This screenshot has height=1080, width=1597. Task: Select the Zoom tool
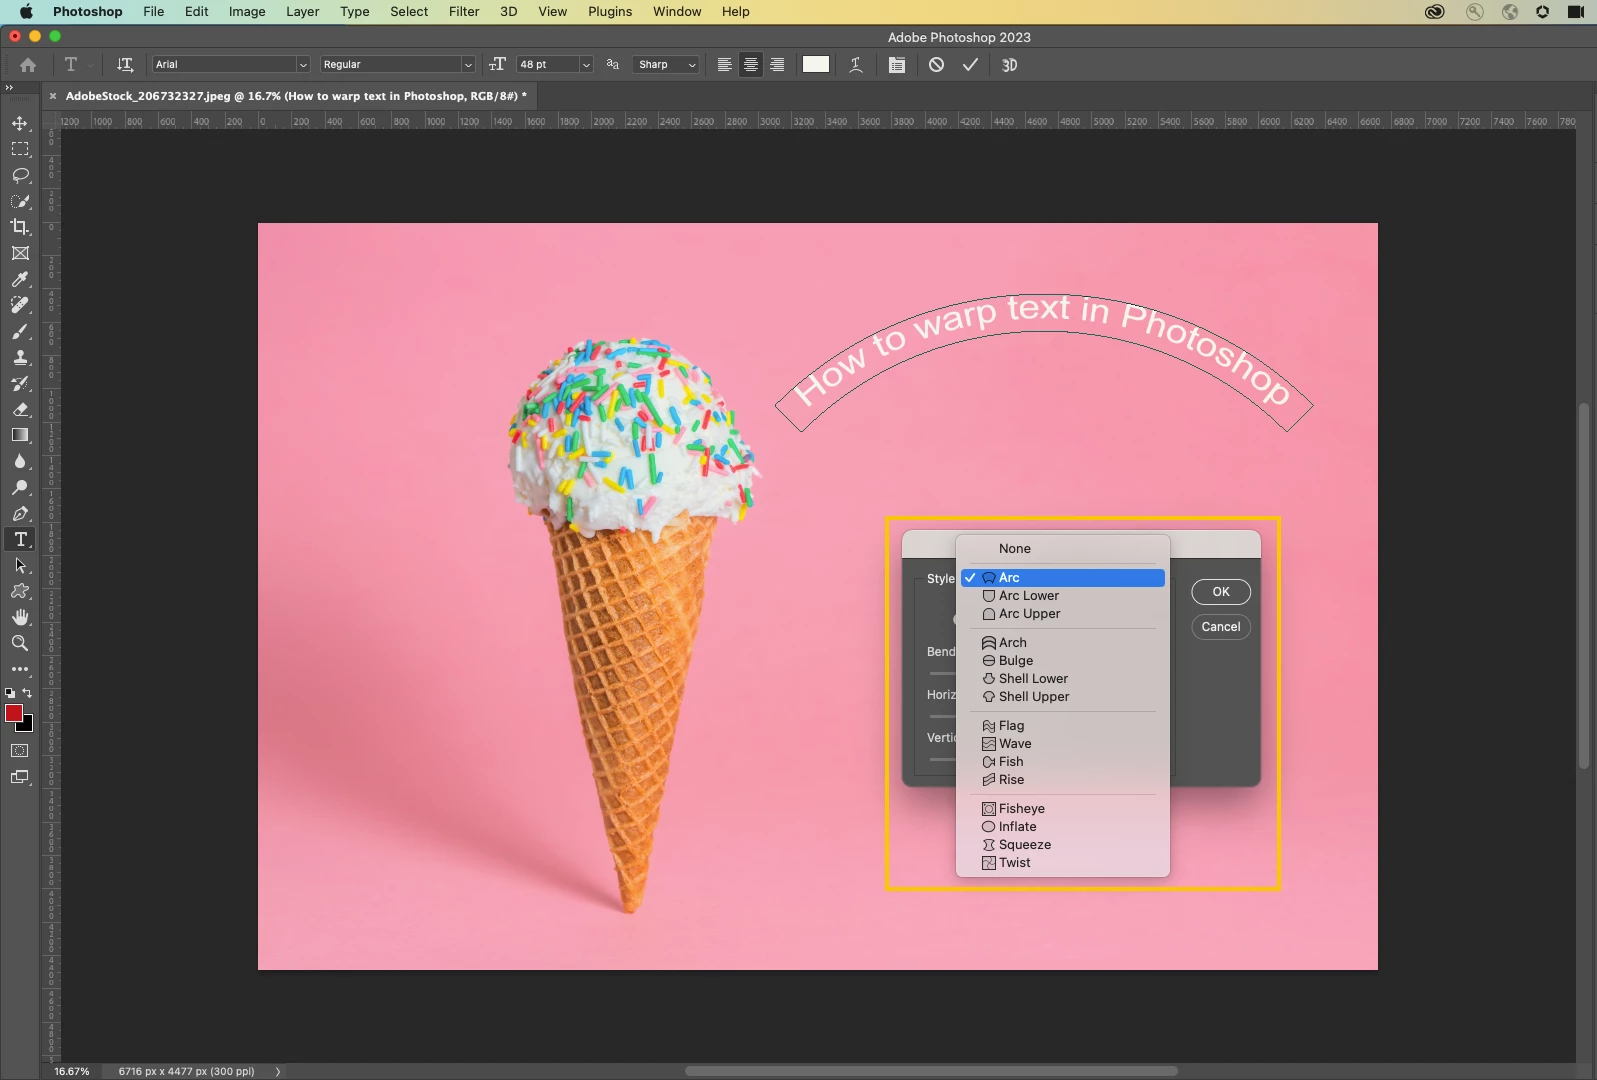click(20, 643)
